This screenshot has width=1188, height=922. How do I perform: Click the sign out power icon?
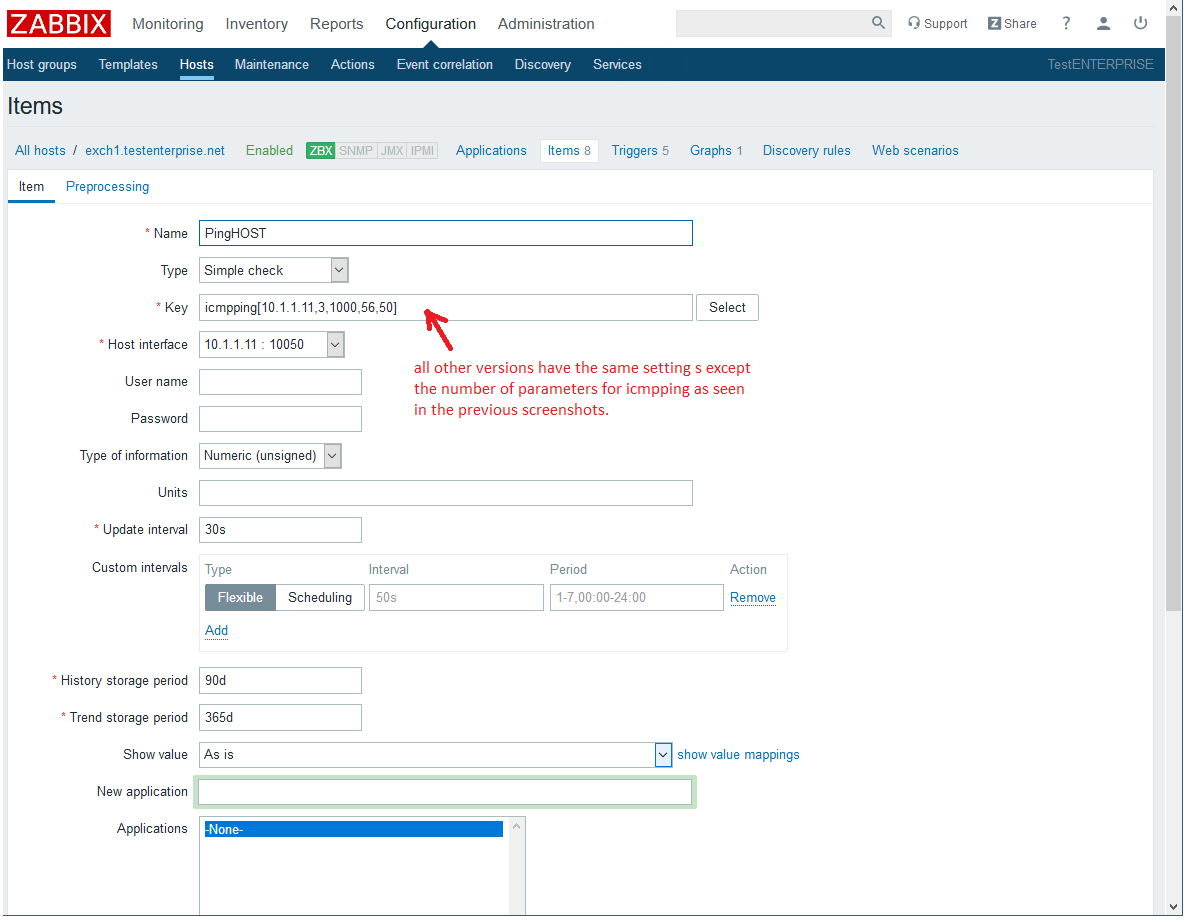click(x=1140, y=23)
